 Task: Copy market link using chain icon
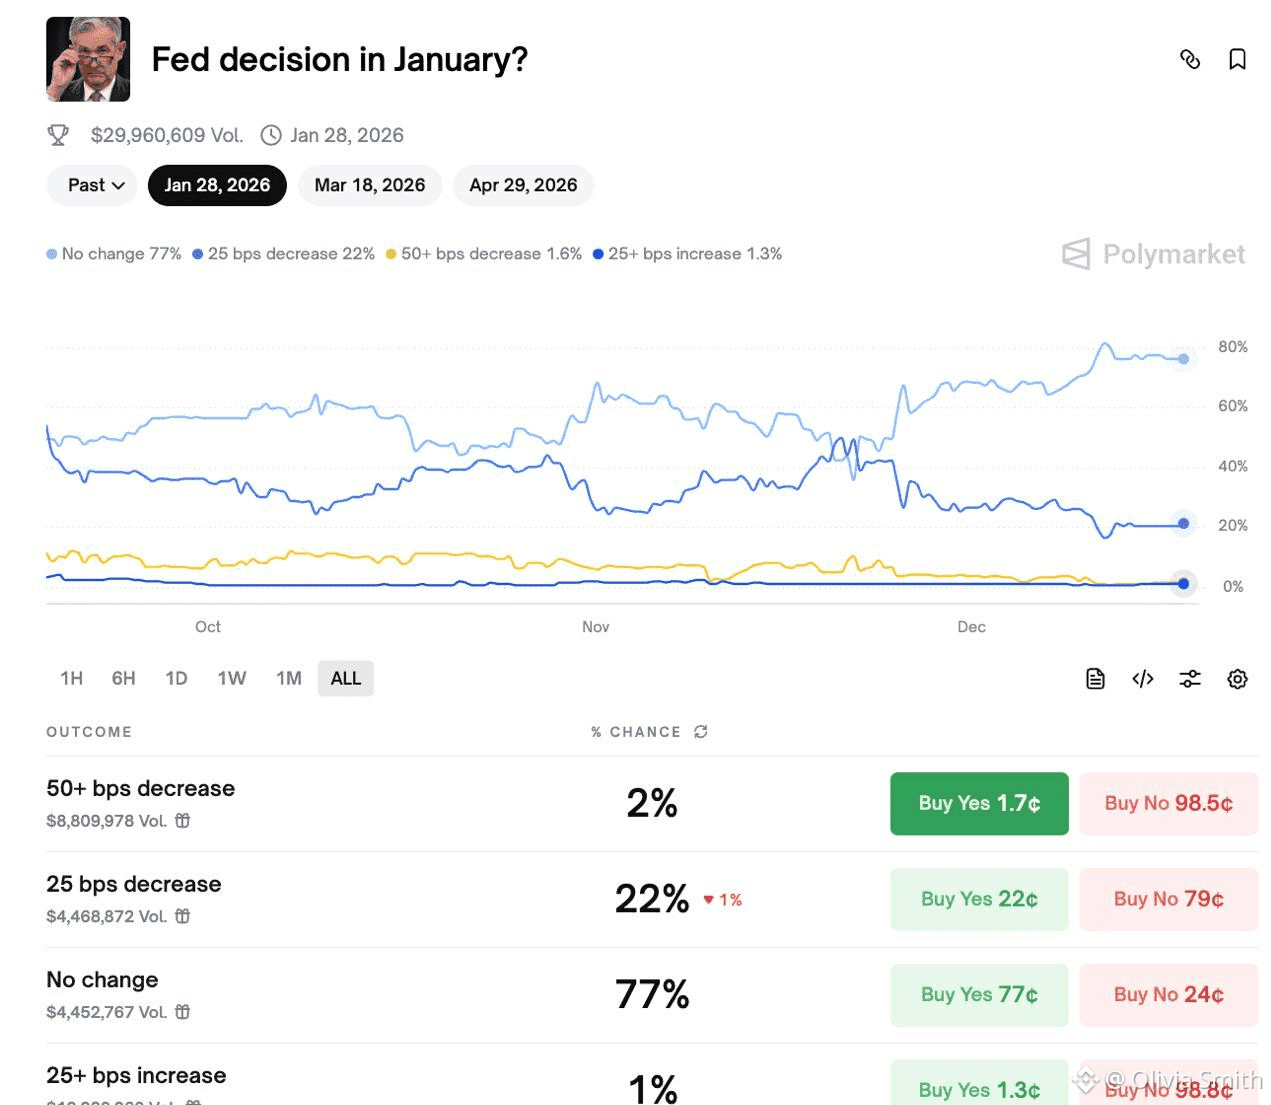1190,60
